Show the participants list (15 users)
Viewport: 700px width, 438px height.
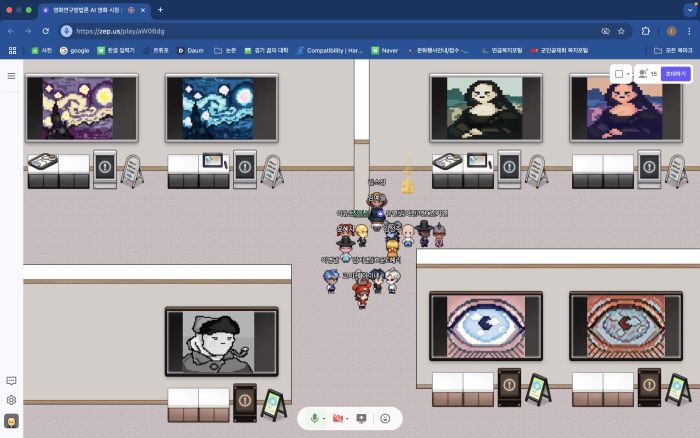[647, 74]
